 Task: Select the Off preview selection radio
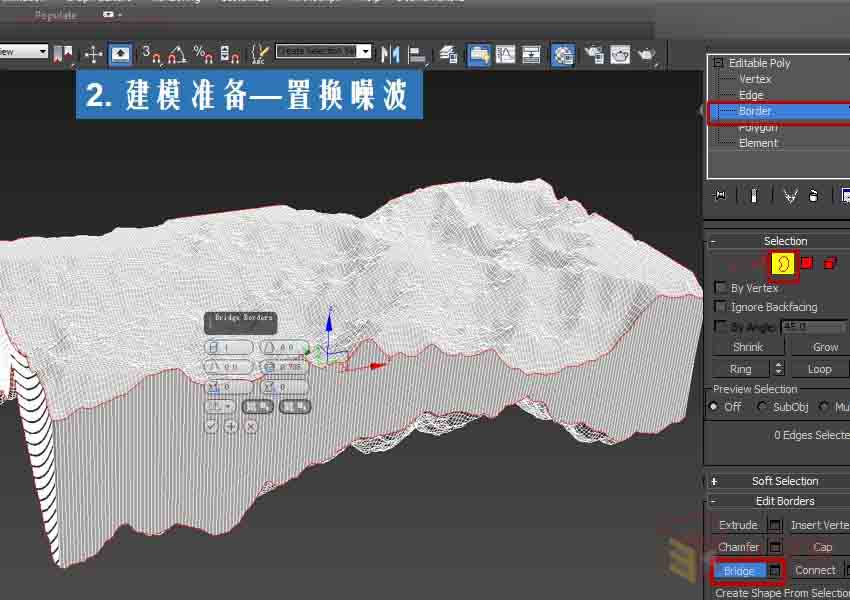(714, 407)
